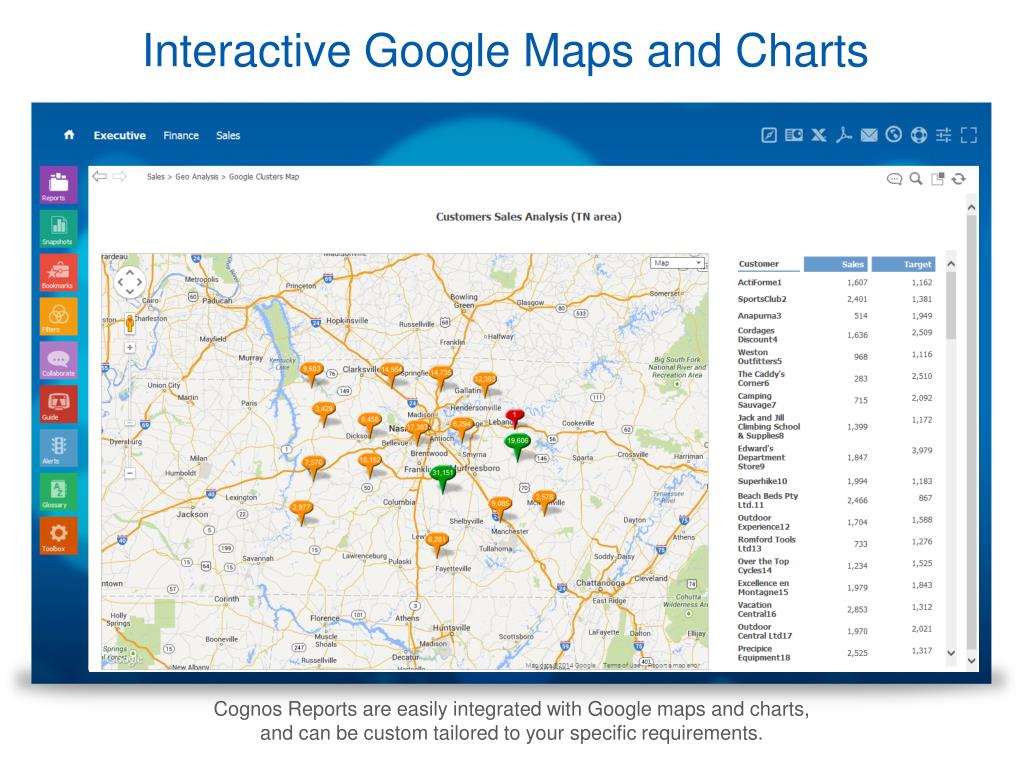Refresh the report
Viewport: 1024px width, 768px height.
pyautogui.click(x=959, y=179)
